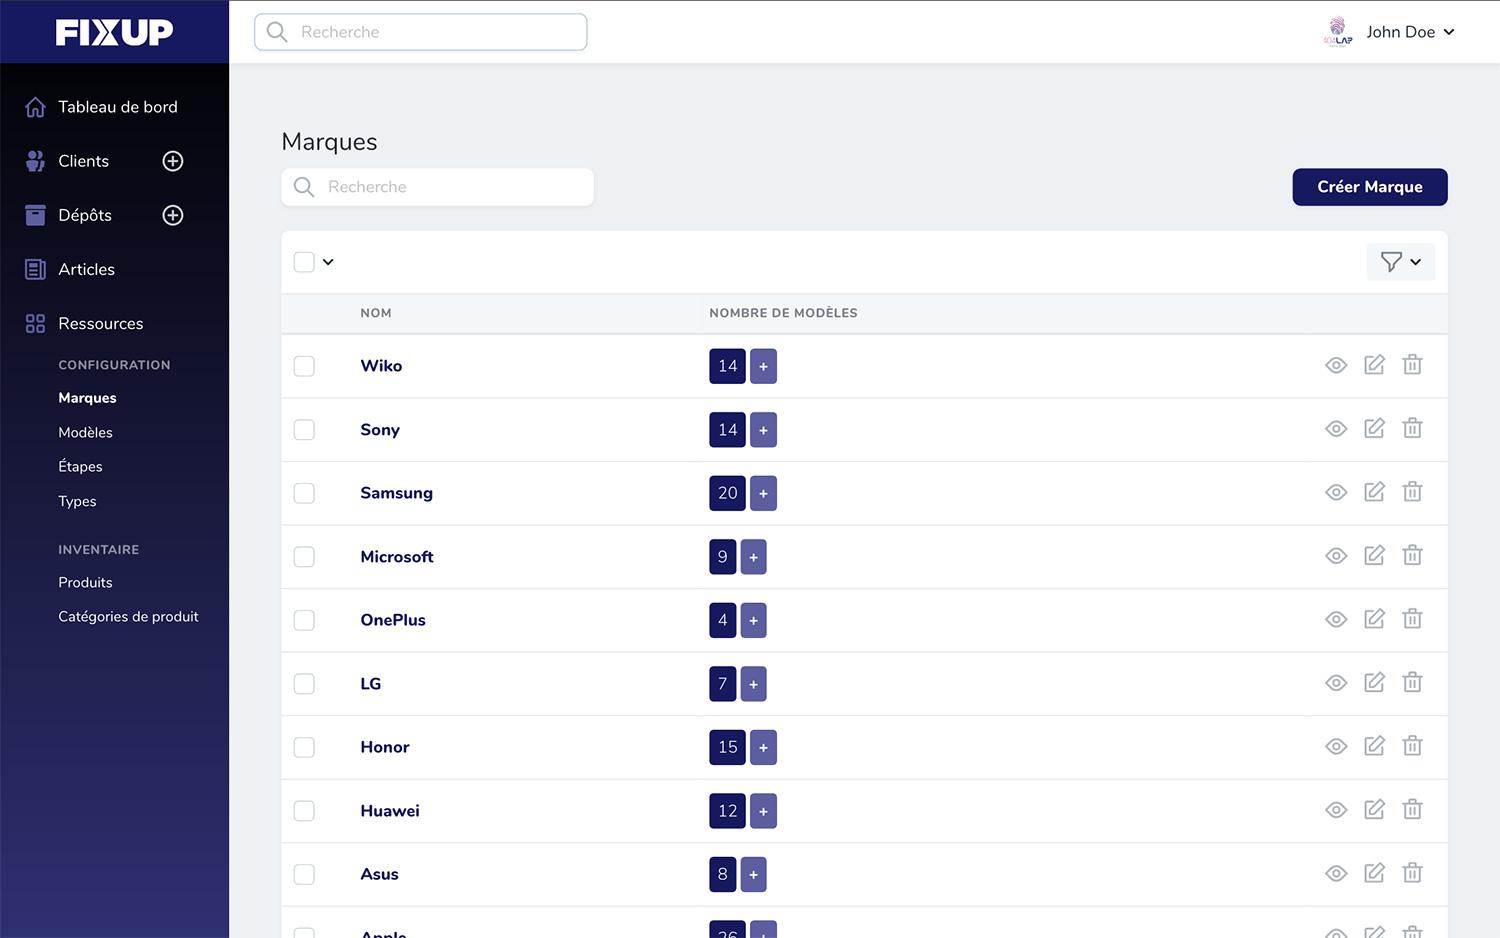1500x938 pixels.
Task: Open the Modèles submenu item
Action: (x=85, y=432)
